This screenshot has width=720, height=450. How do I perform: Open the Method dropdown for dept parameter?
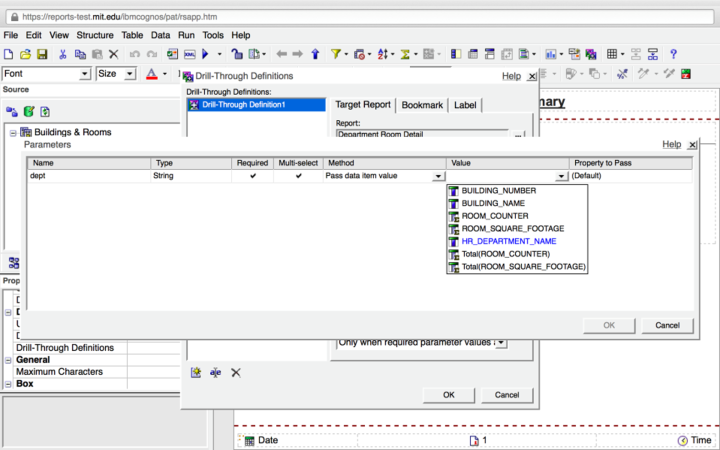pyautogui.click(x=438, y=176)
